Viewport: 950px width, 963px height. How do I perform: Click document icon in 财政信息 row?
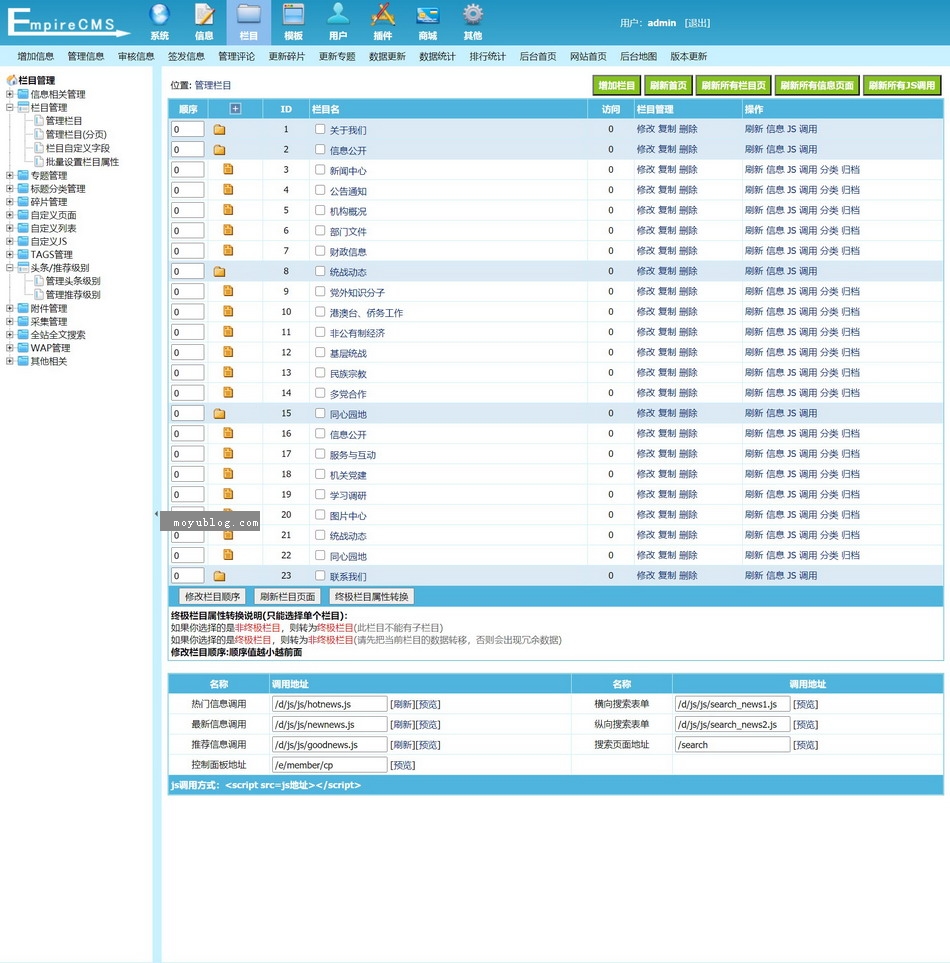click(228, 250)
